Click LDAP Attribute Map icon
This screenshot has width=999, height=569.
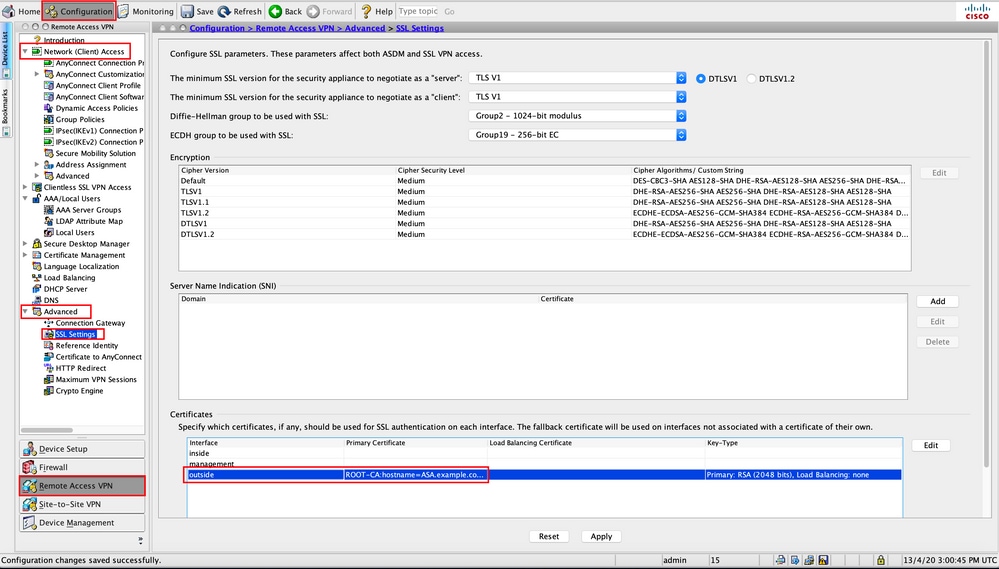[48, 221]
